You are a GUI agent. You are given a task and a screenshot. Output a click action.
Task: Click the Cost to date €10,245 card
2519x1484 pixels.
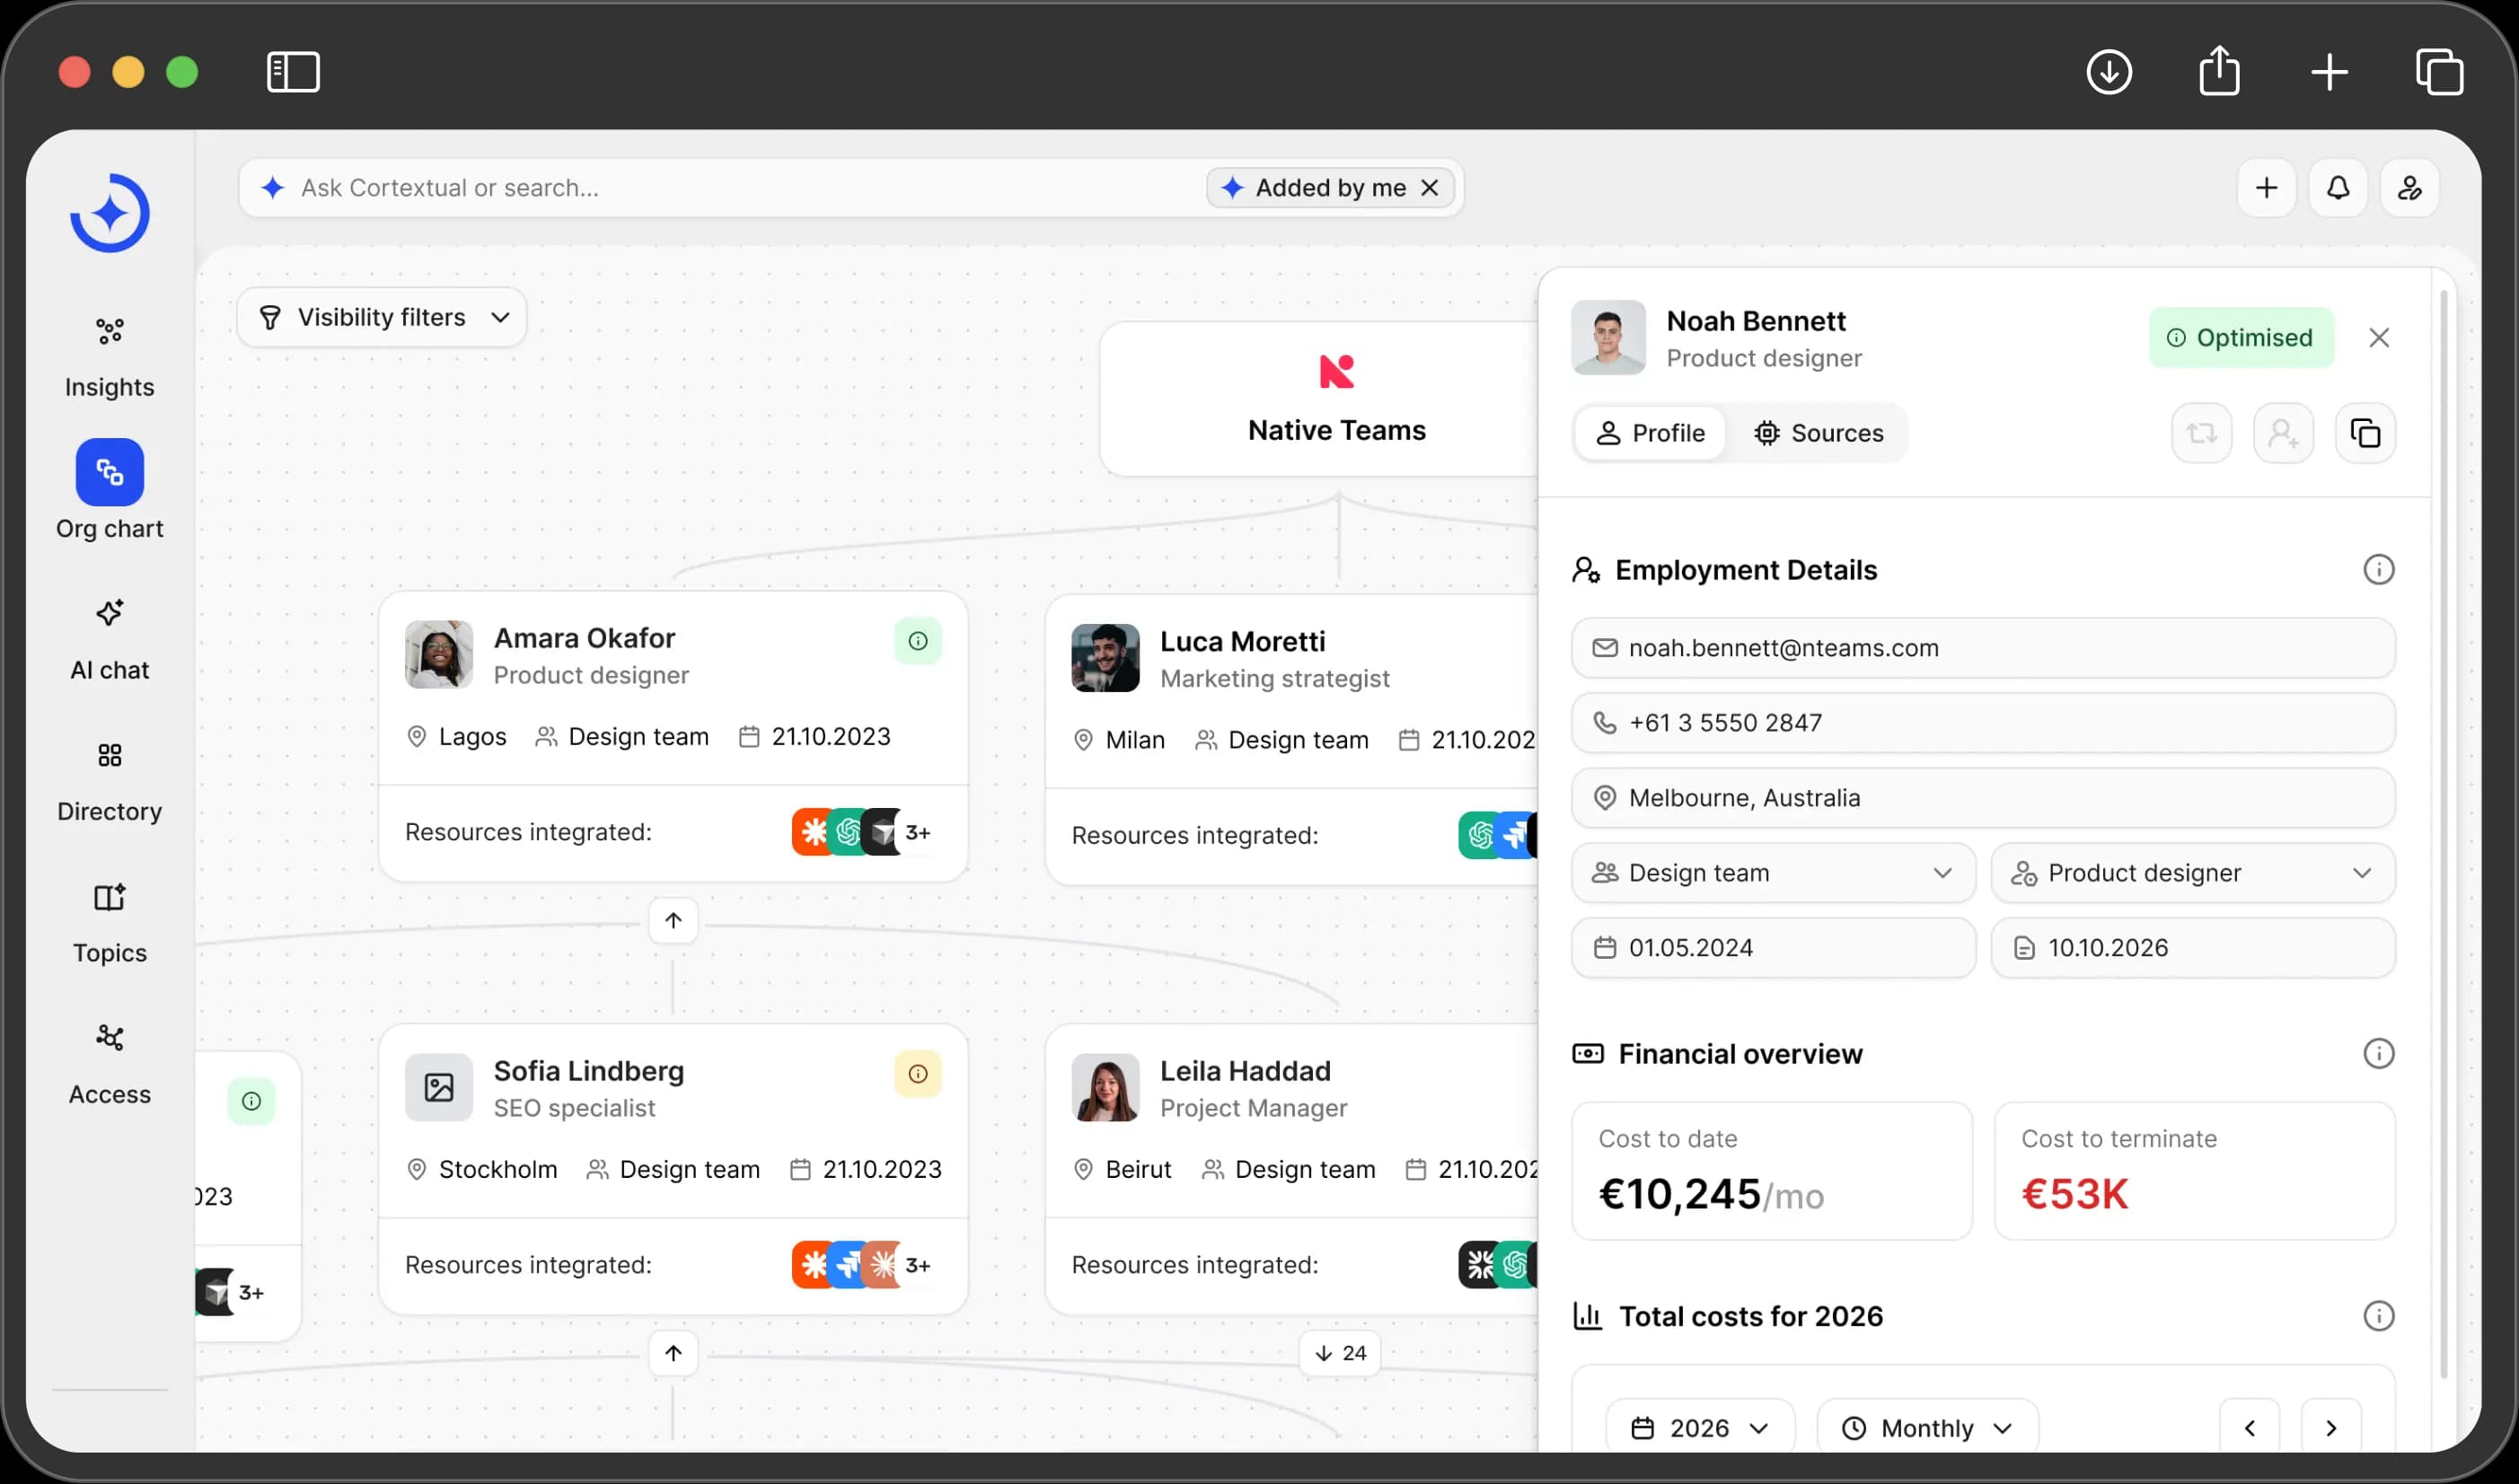coord(1771,1171)
